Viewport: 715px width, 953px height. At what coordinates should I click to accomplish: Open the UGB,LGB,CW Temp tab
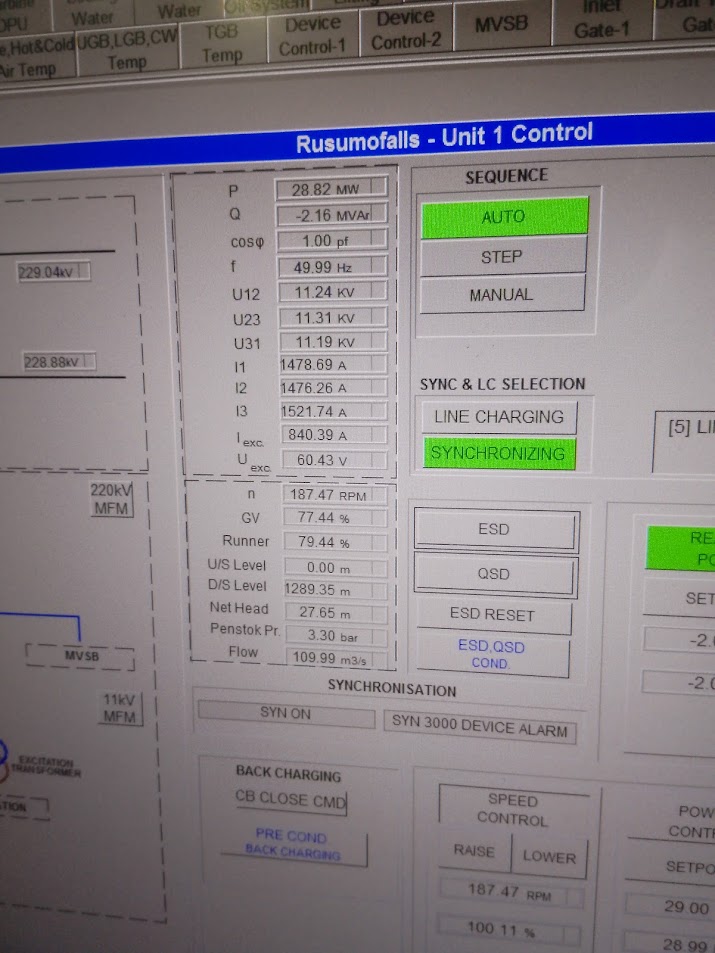[128, 50]
